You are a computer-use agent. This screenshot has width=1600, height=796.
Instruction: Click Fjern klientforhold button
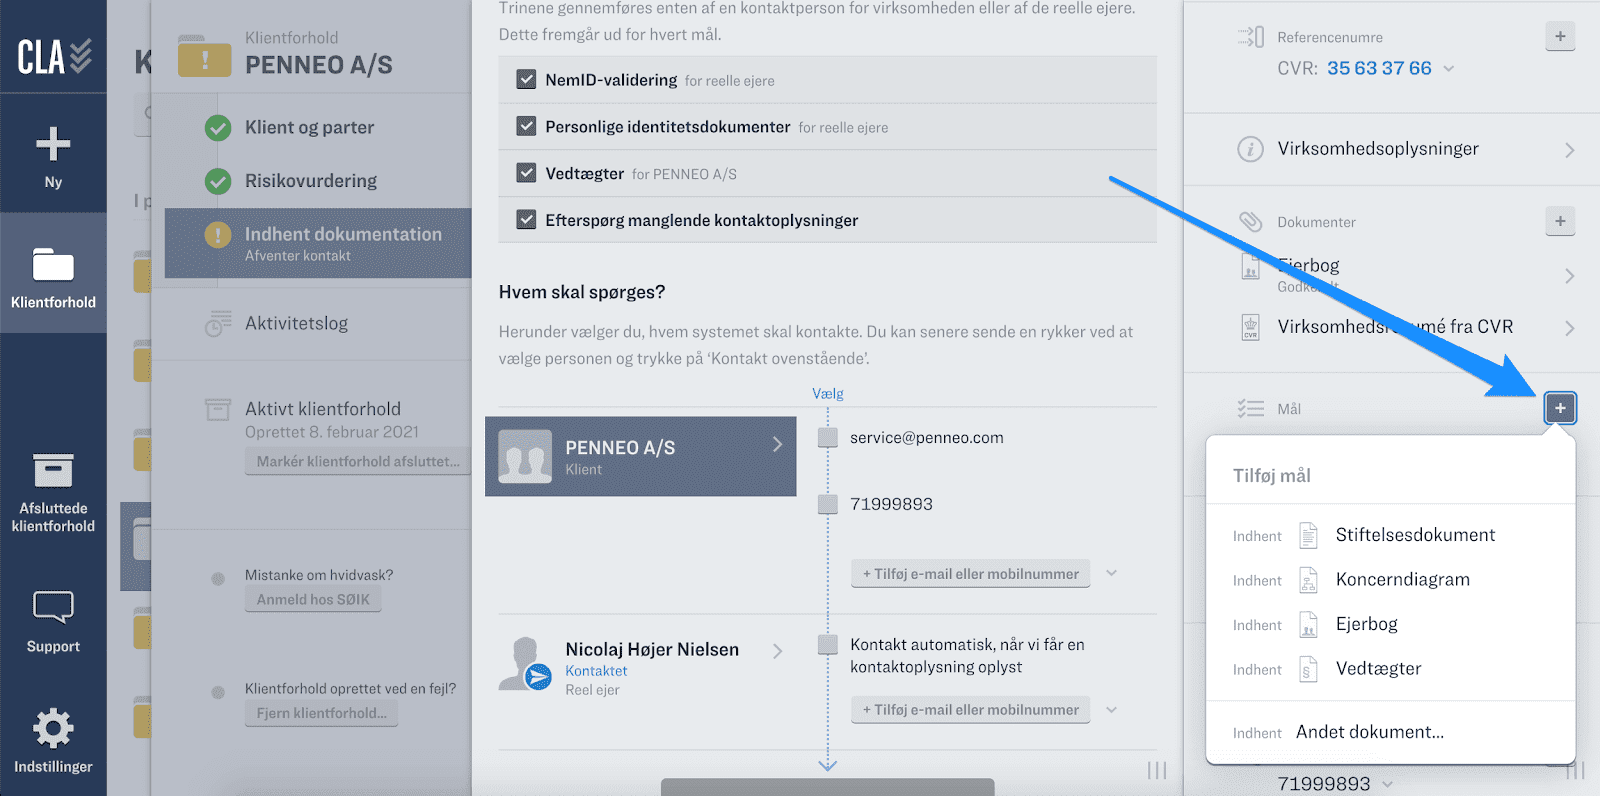(x=321, y=713)
